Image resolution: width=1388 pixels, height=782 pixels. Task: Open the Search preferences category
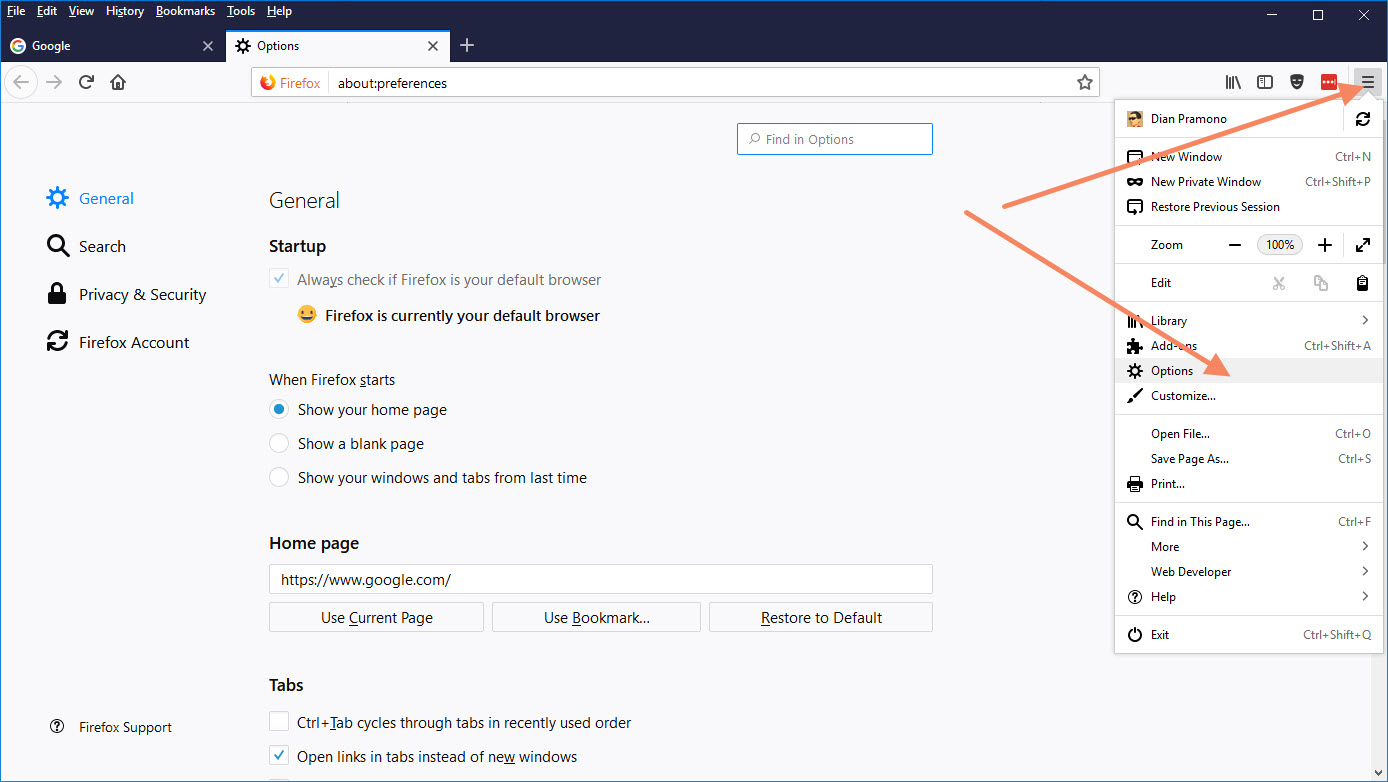(x=86, y=246)
